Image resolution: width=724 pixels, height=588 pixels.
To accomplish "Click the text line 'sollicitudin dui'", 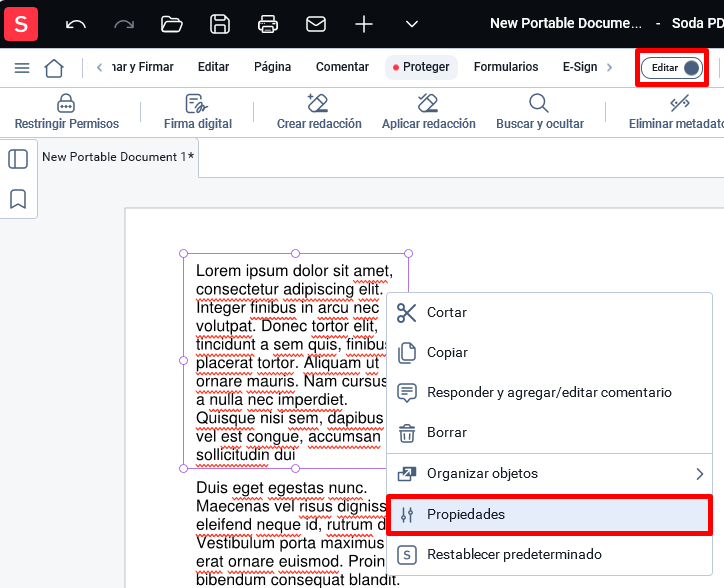I will [x=245, y=455].
